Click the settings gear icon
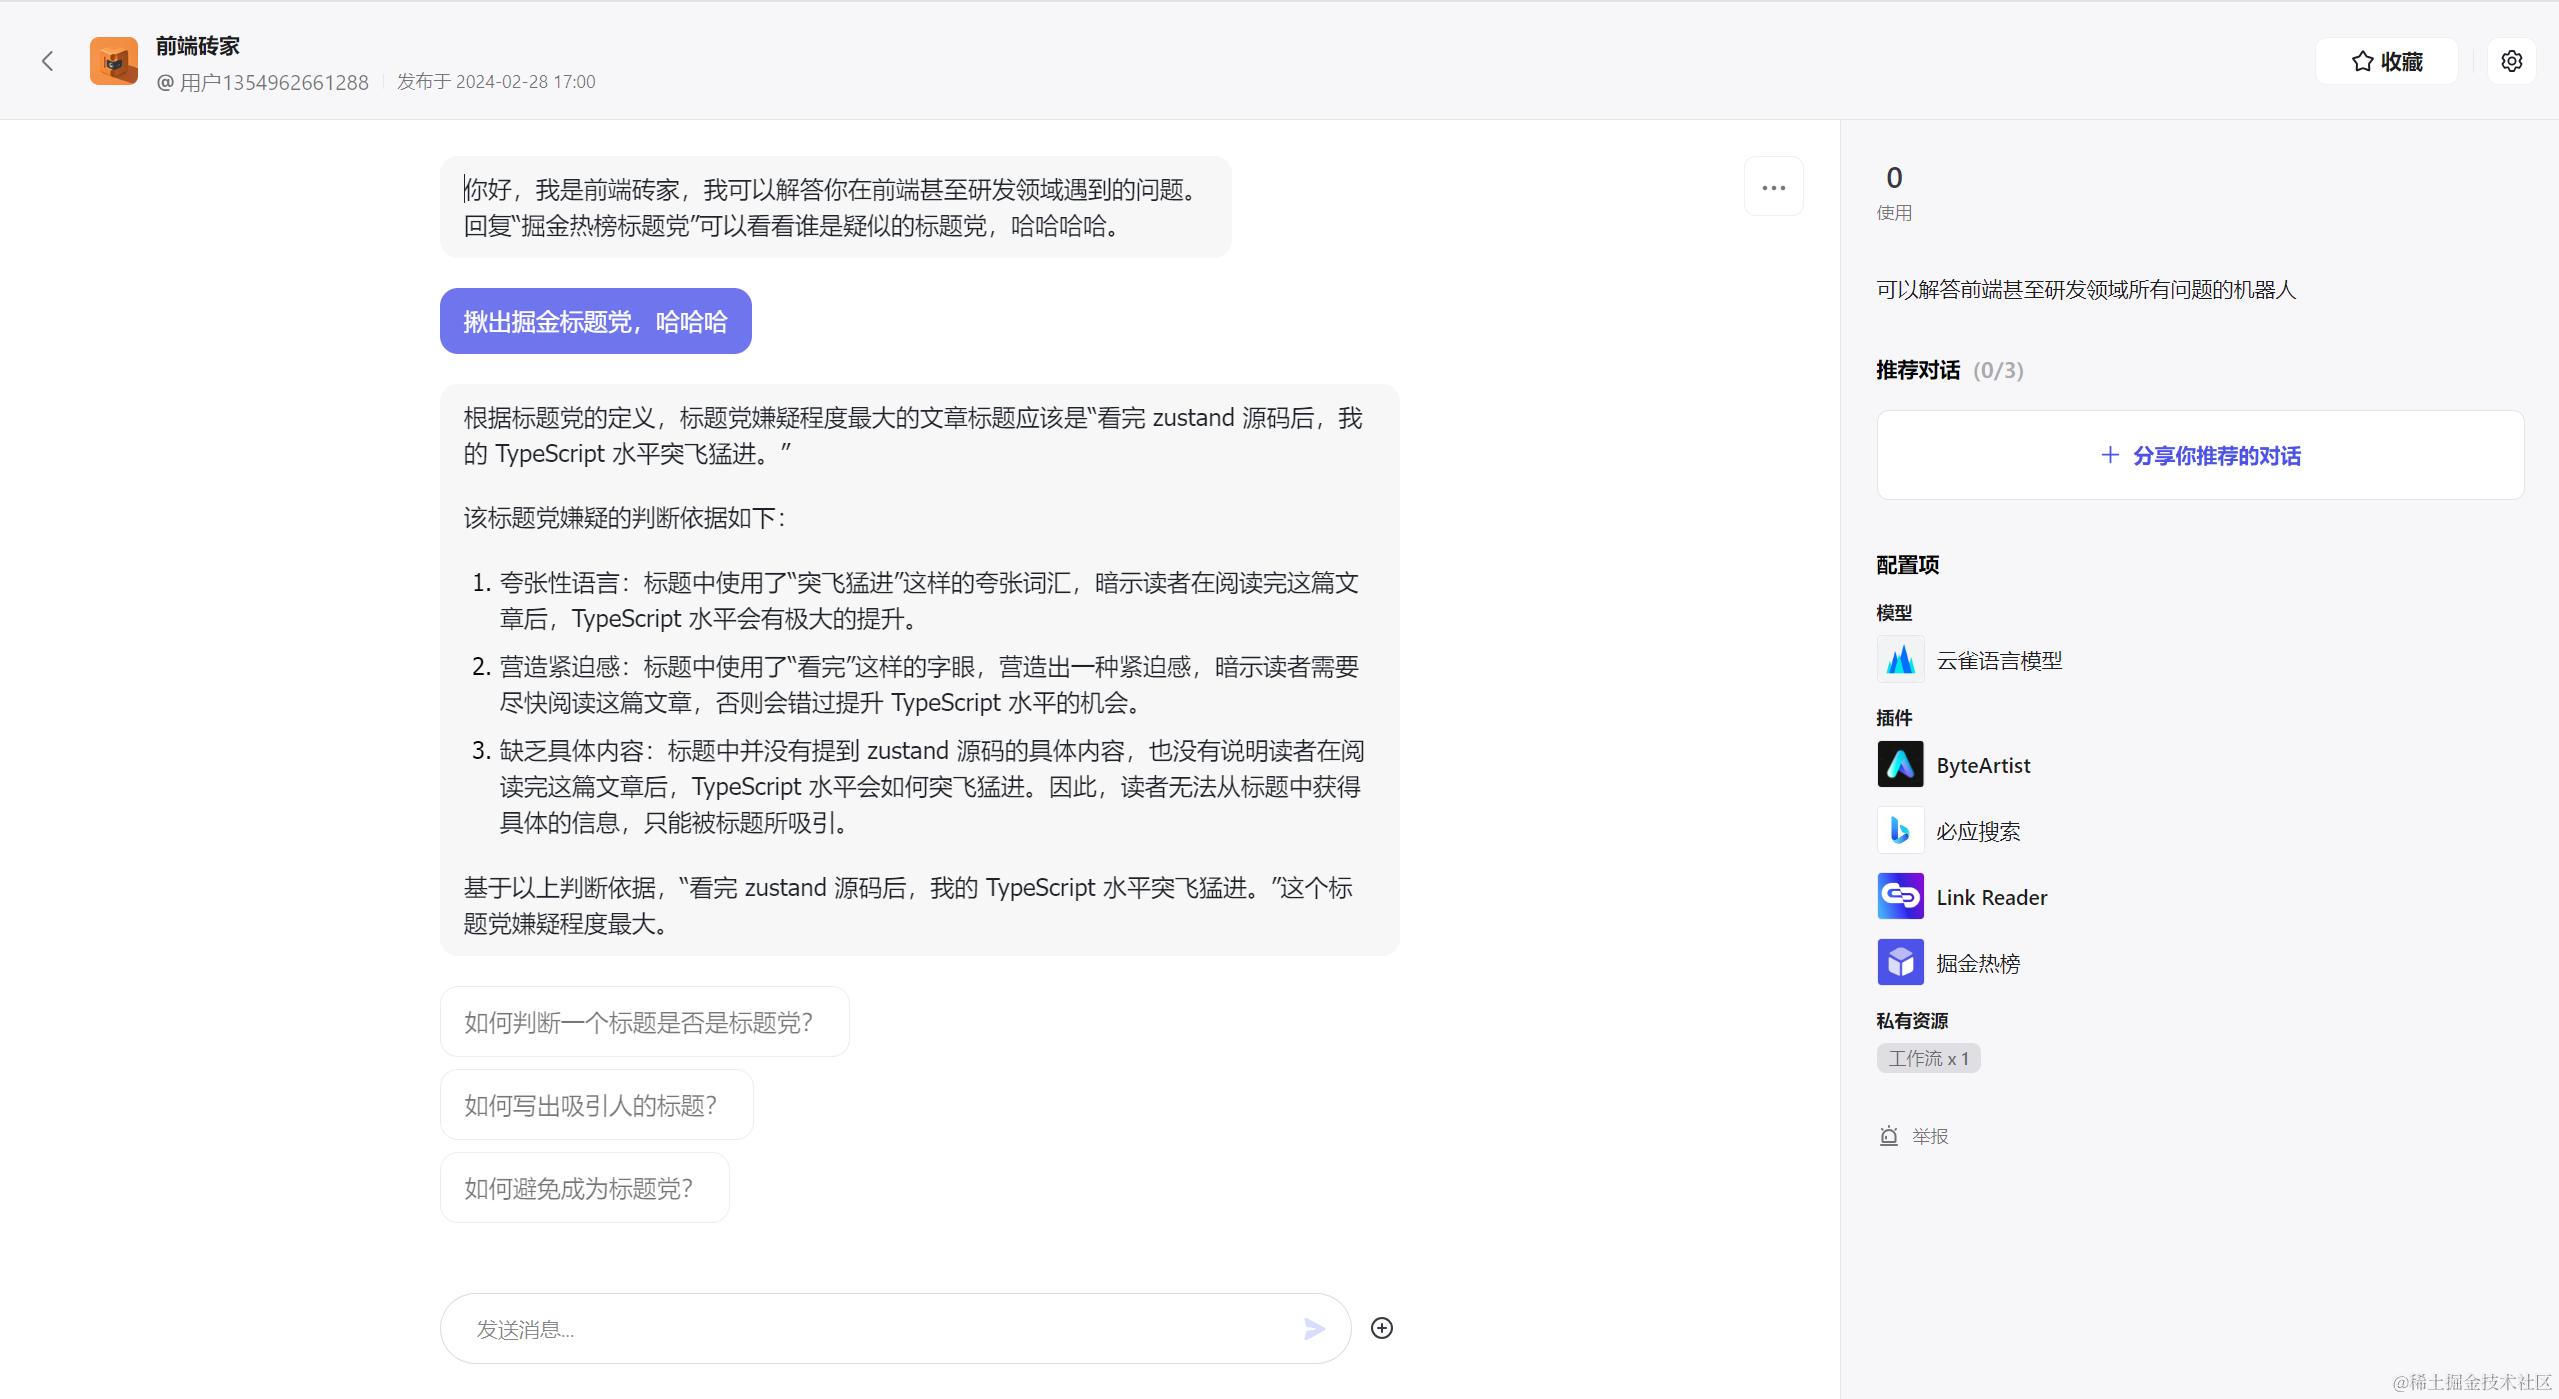 (x=2511, y=61)
